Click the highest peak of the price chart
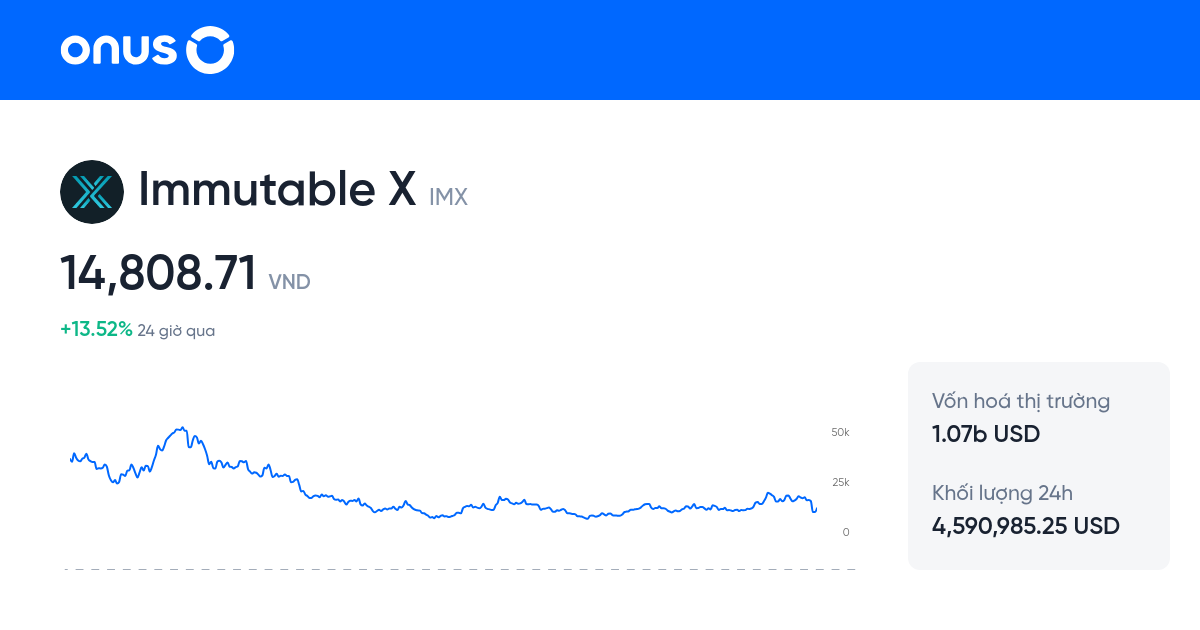Screen dimensions: 1200x630 click(182, 428)
